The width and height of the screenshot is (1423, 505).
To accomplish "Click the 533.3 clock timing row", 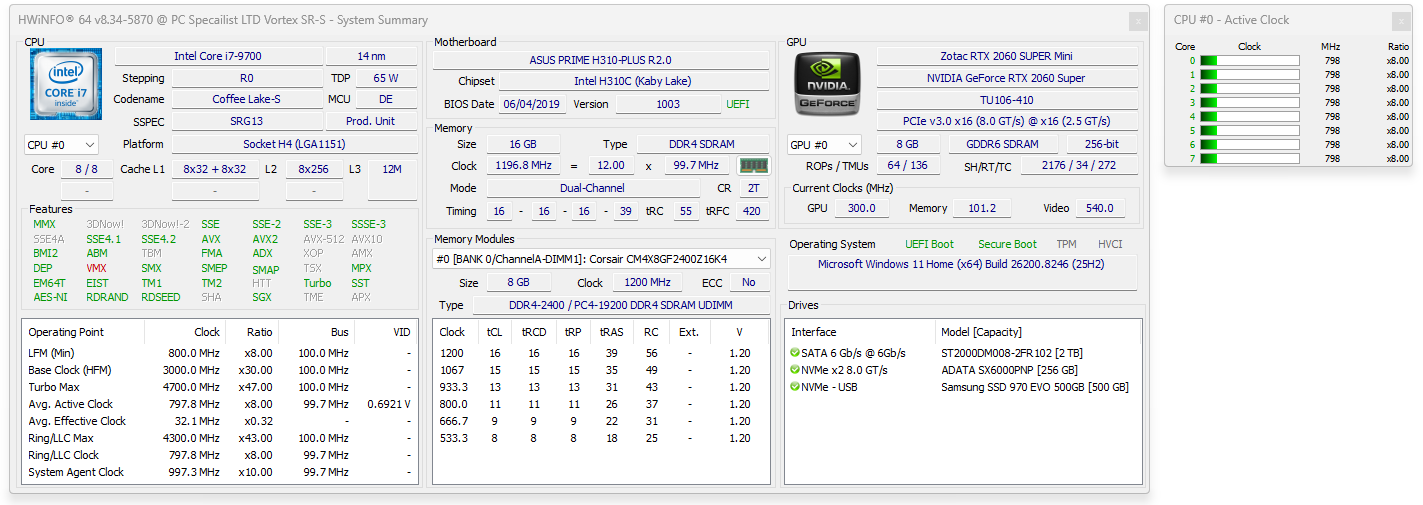I will 602,438.
